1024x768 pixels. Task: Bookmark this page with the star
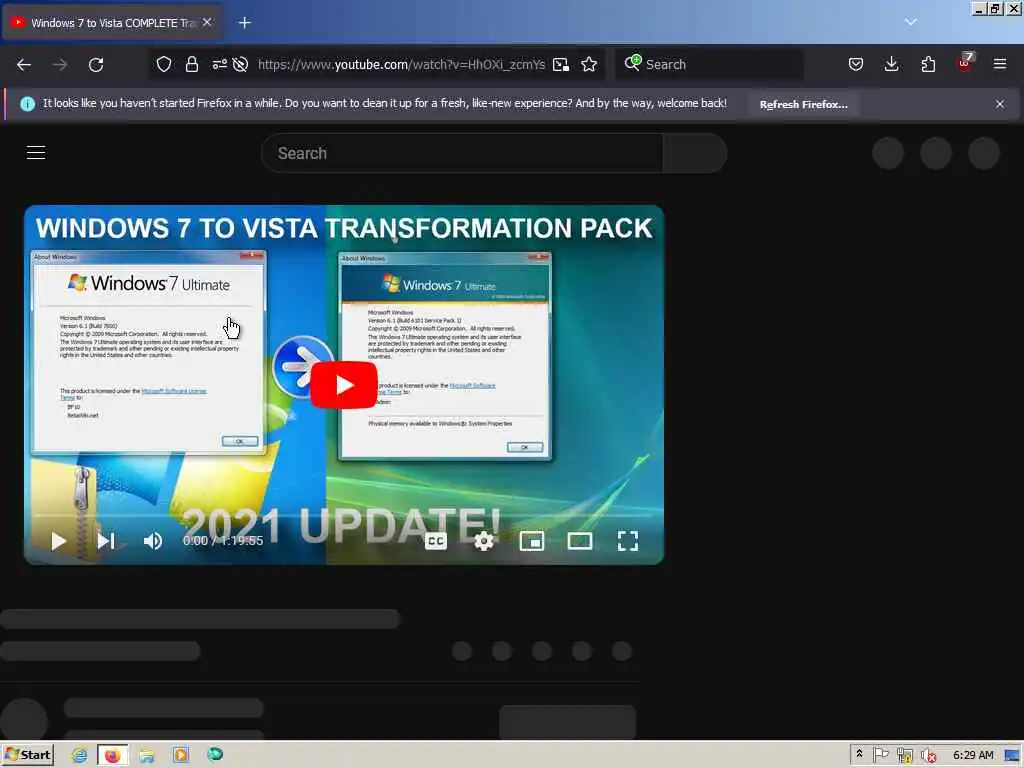(x=589, y=64)
